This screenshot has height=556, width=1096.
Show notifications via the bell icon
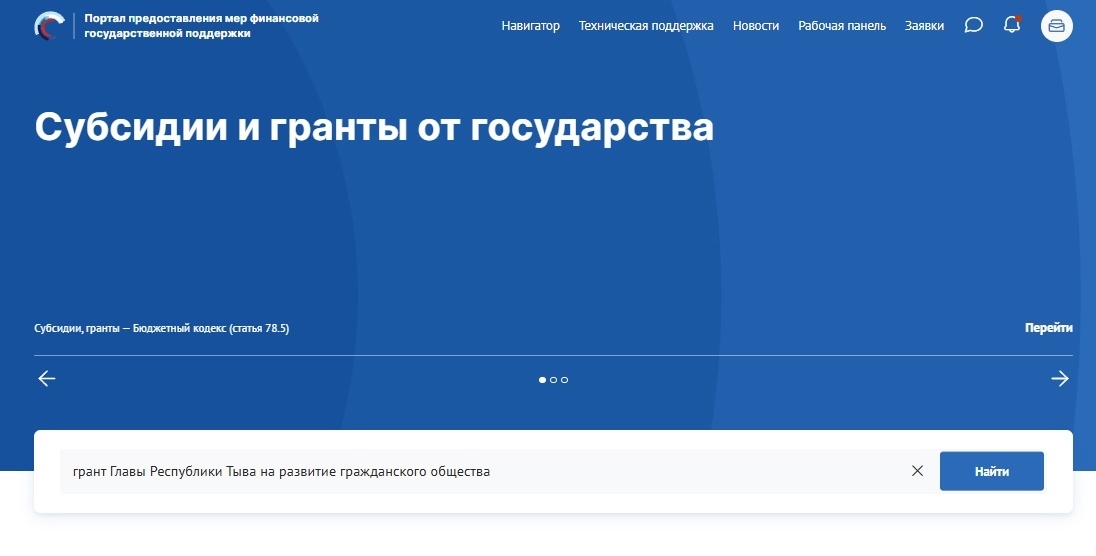coord(1011,26)
